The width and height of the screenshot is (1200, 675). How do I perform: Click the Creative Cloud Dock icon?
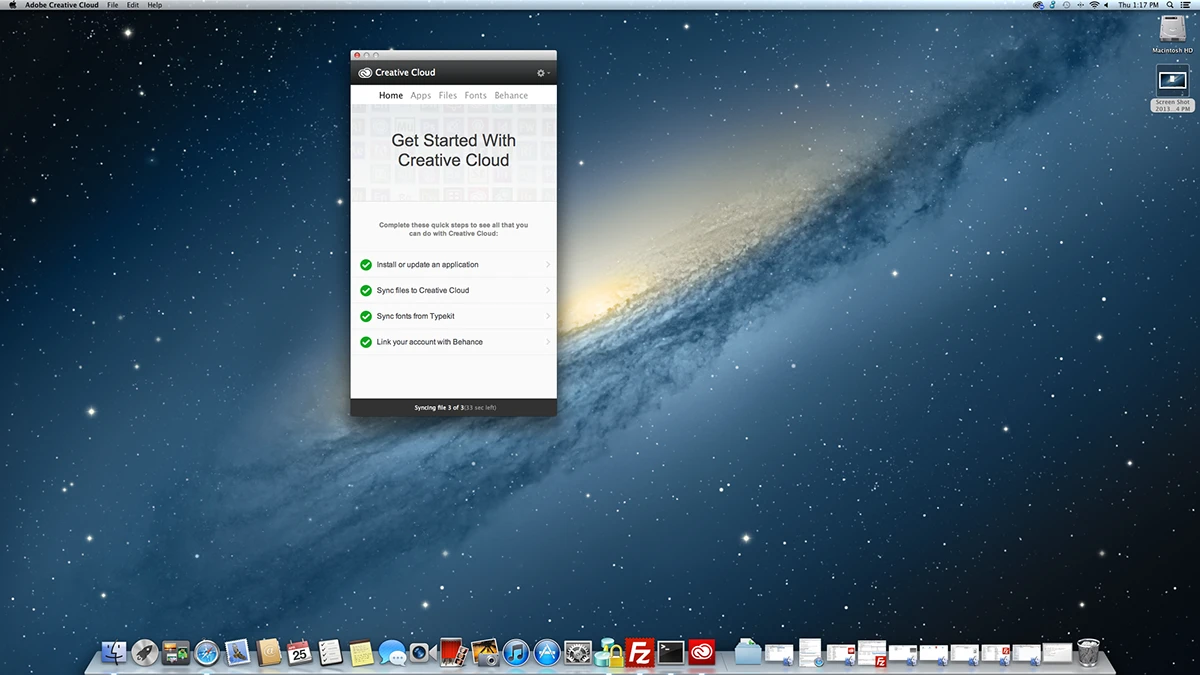[x=701, y=653]
